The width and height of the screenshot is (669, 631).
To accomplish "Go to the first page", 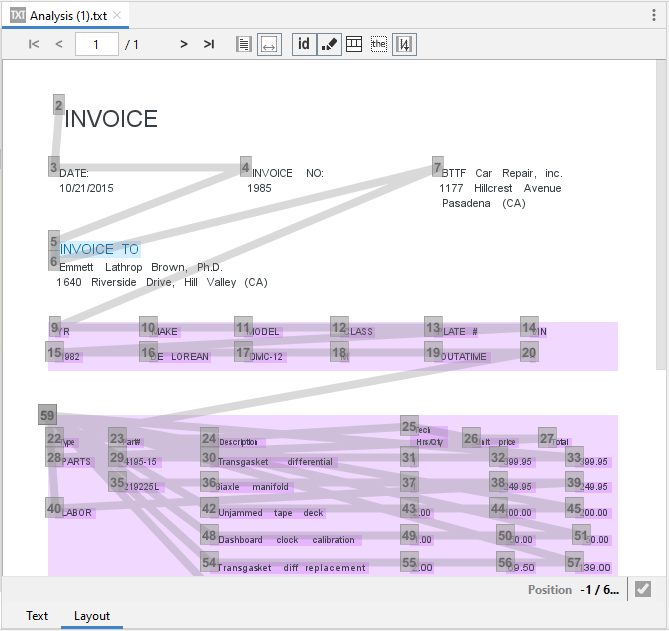I will (x=34, y=44).
